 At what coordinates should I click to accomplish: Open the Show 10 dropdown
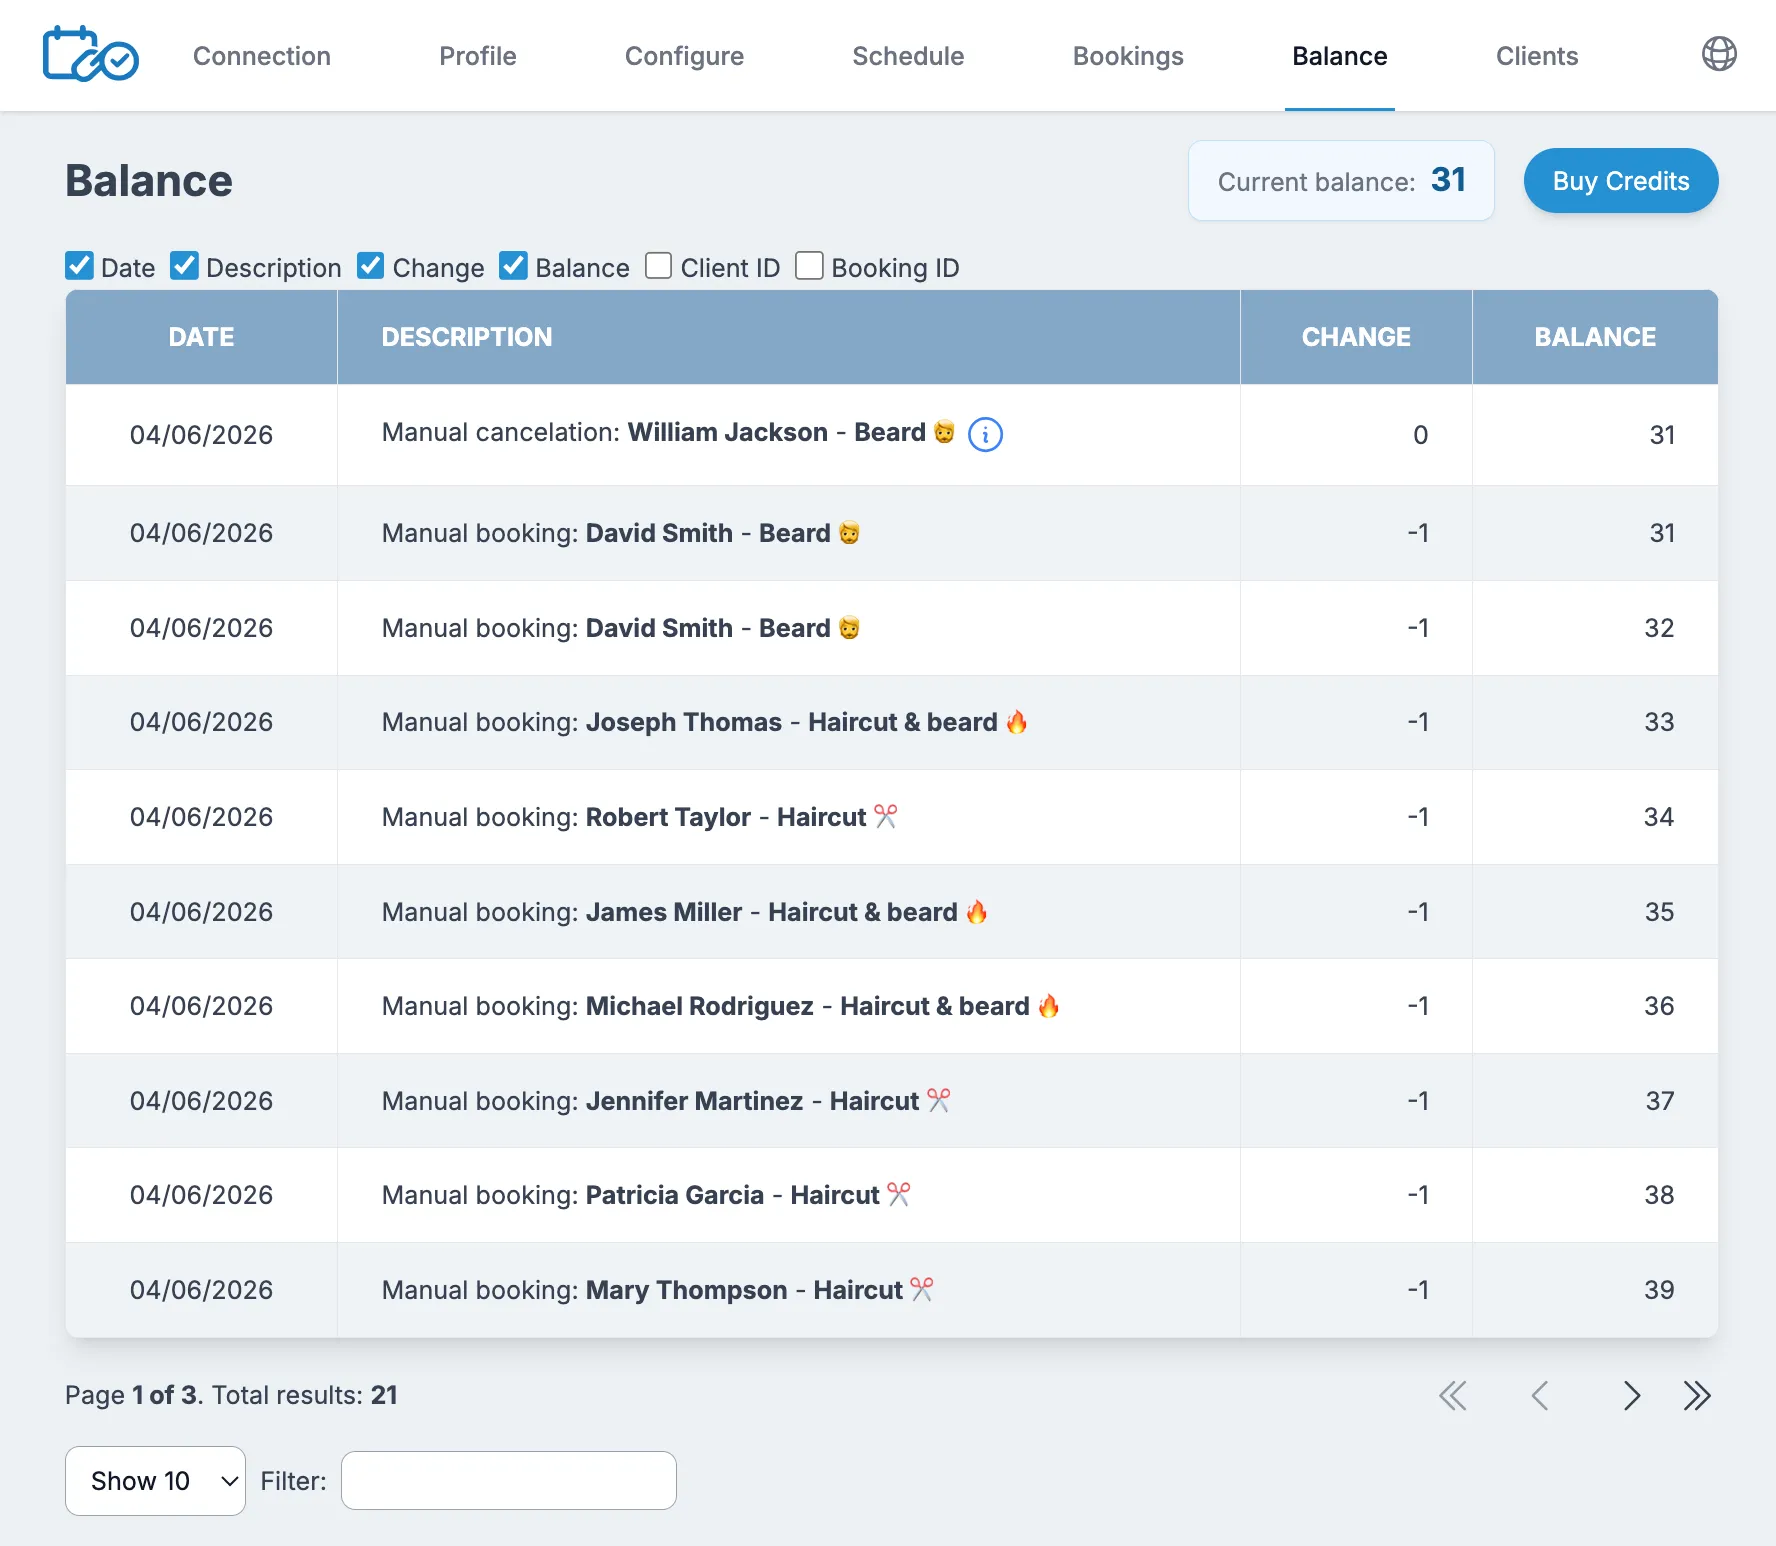pyautogui.click(x=154, y=1480)
